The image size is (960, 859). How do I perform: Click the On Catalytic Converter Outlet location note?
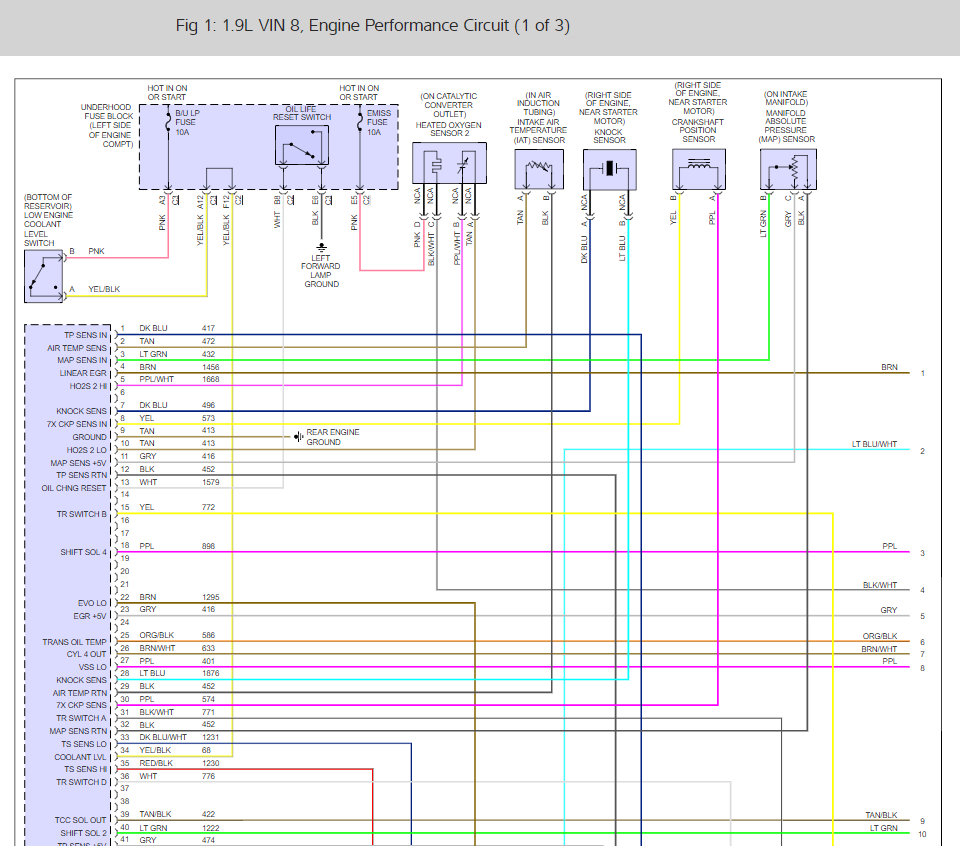click(x=449, y=105)
